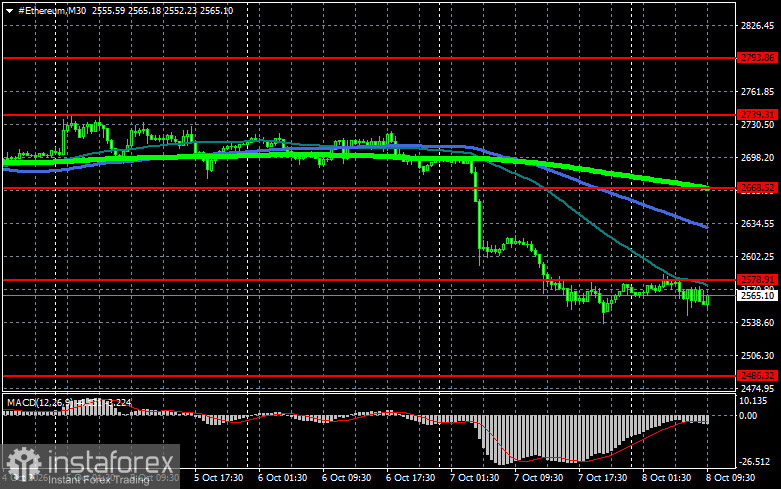Select the high price 2565.18 in the header
Image resolution: width=781 pixels, height=489 pixels.
click(144, 10)
